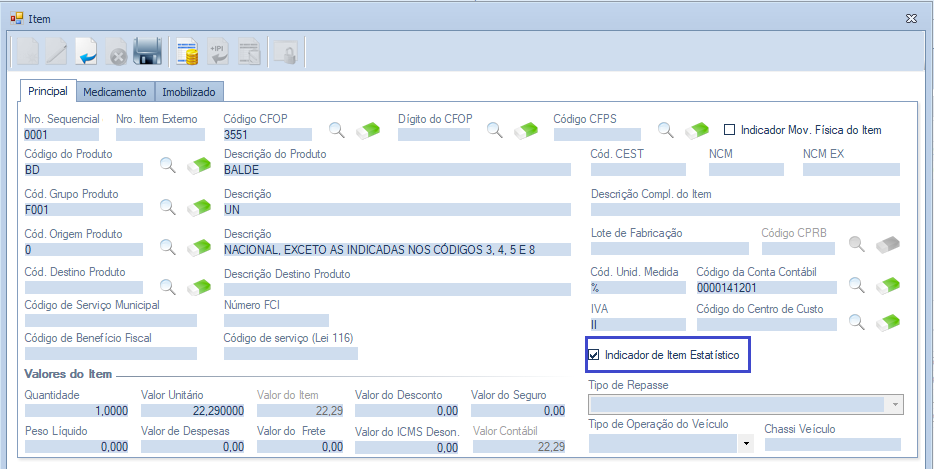This screenshot has width=934, height=469.
Task: Clear Cód. Origem Produto with eraser
Action: 198,247
